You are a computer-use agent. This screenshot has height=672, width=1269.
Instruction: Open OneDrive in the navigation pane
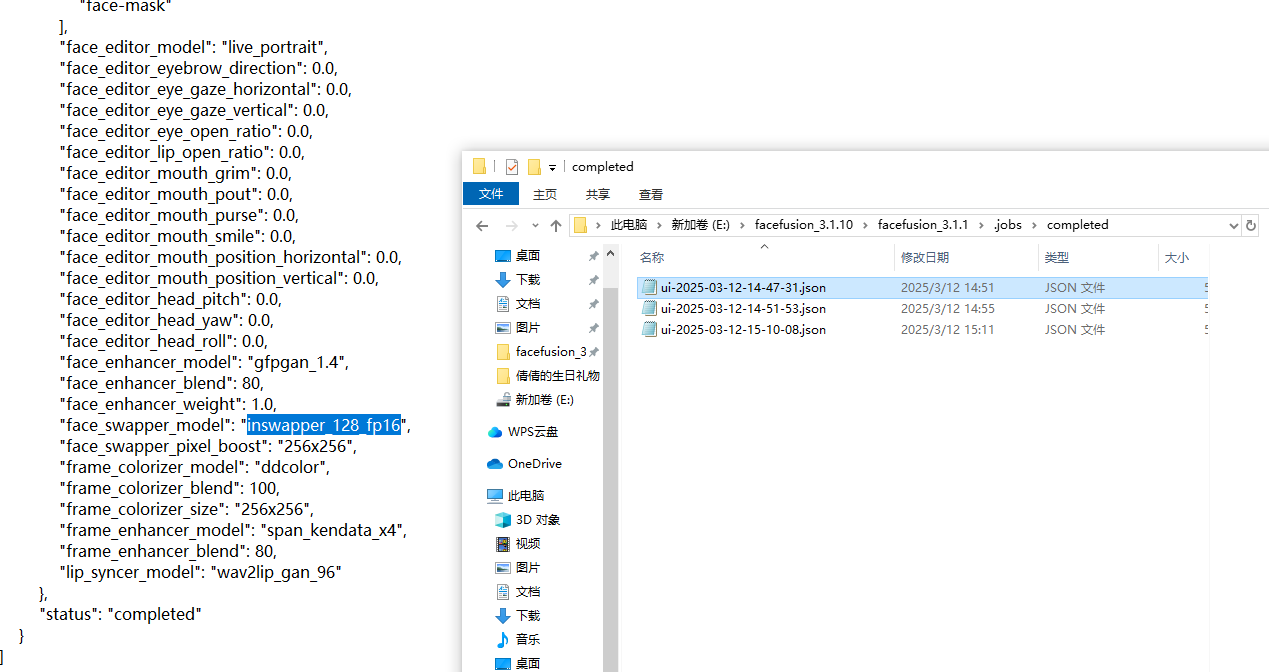[x=534, y=464]
